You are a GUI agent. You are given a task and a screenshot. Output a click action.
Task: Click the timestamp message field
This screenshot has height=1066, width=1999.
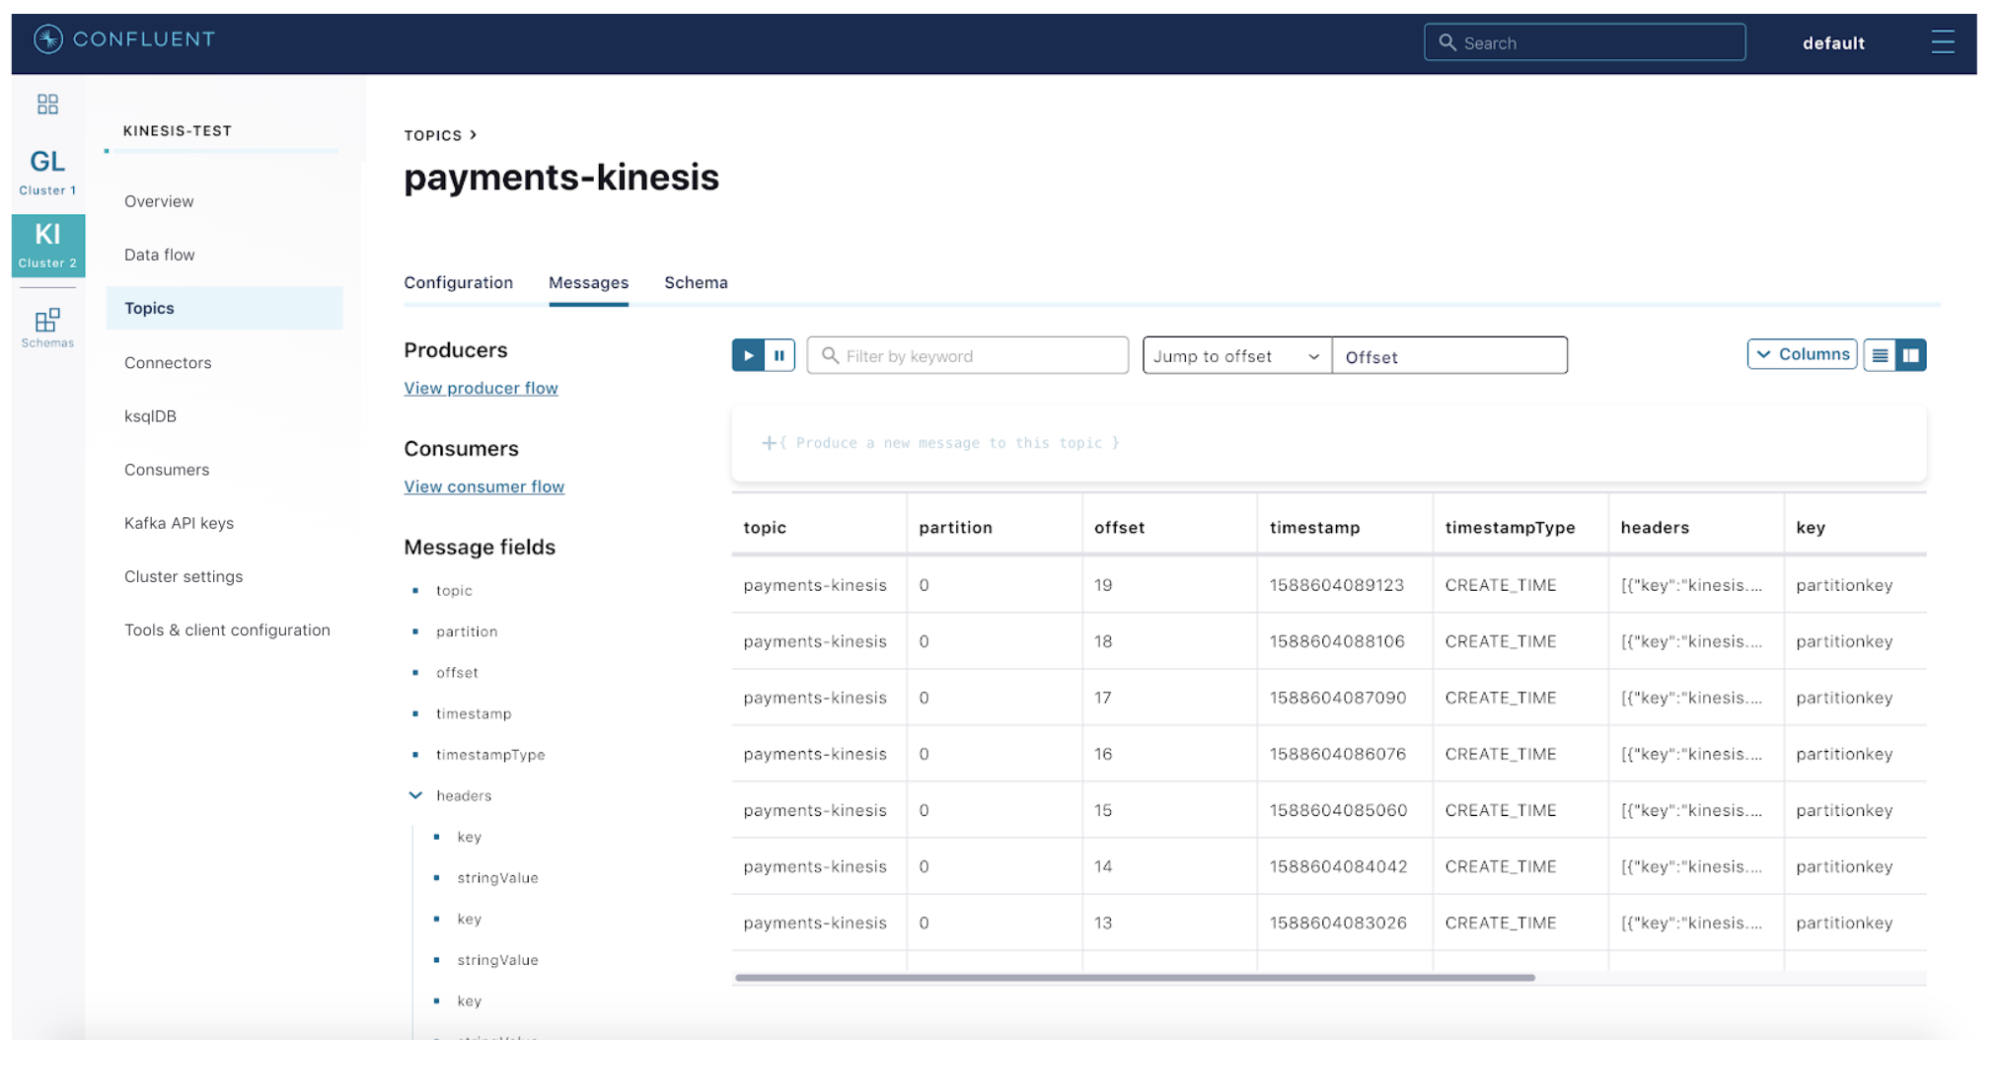pyautogui.click(x=473, y=713)
